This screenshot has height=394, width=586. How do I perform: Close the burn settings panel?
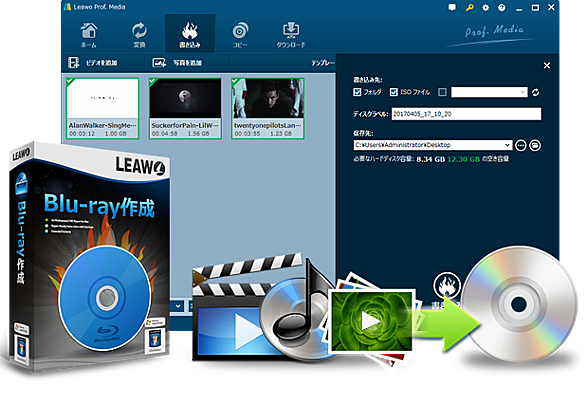click(x=546, y=65)
